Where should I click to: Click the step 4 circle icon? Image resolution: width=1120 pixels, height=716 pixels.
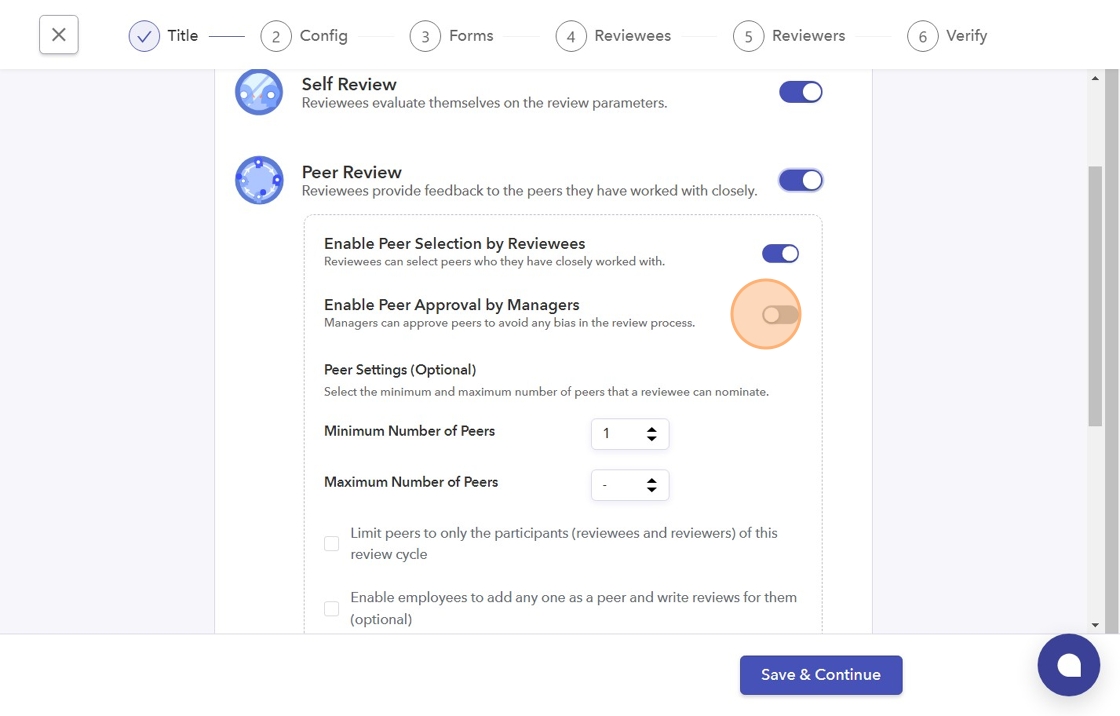click(x=571, y=36)
